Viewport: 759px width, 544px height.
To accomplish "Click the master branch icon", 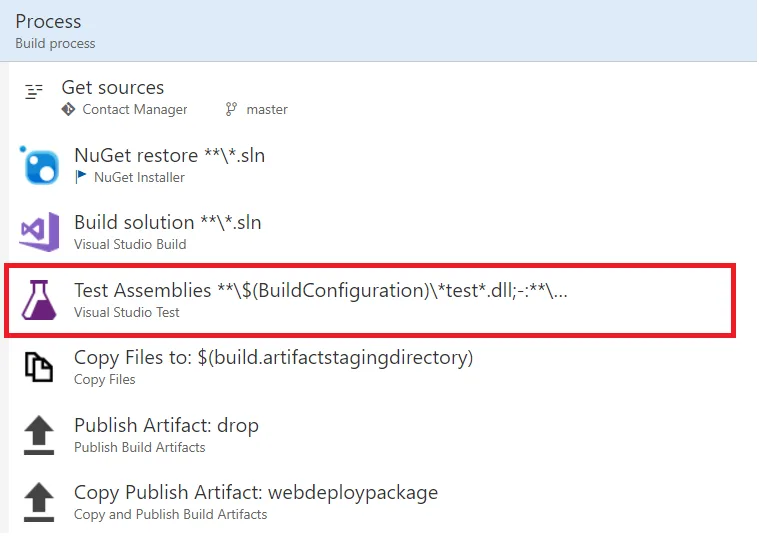I will point(231,109).
